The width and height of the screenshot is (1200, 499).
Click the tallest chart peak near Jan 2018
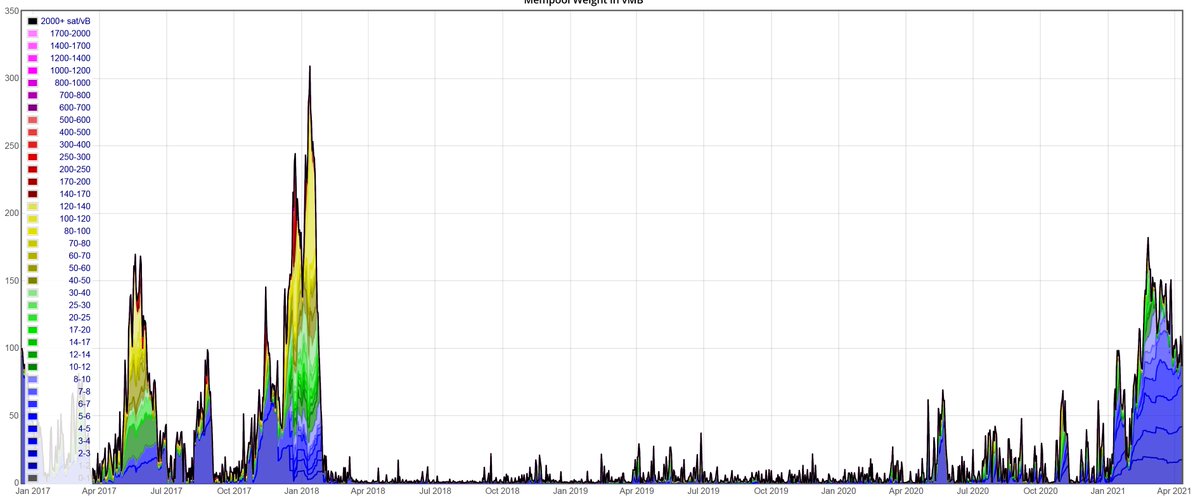tap(310, 67)
